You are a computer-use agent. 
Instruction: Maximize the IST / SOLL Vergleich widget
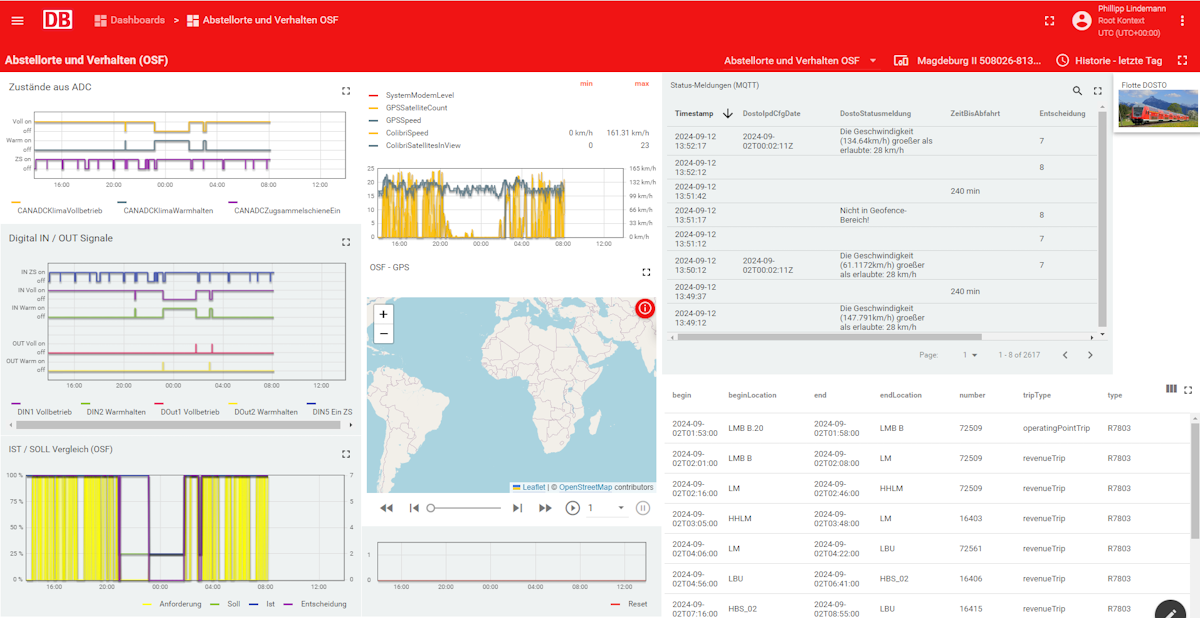coord(346,453)
